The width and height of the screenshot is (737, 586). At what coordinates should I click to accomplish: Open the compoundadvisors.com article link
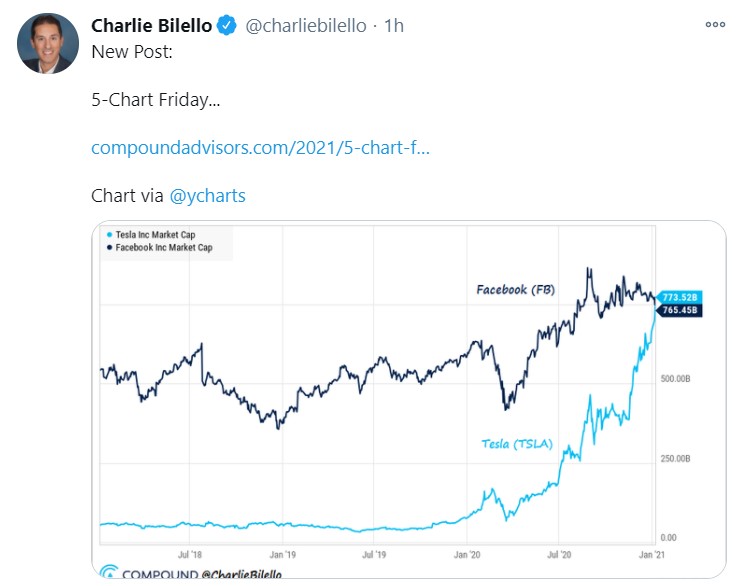[x=260, y=147]
